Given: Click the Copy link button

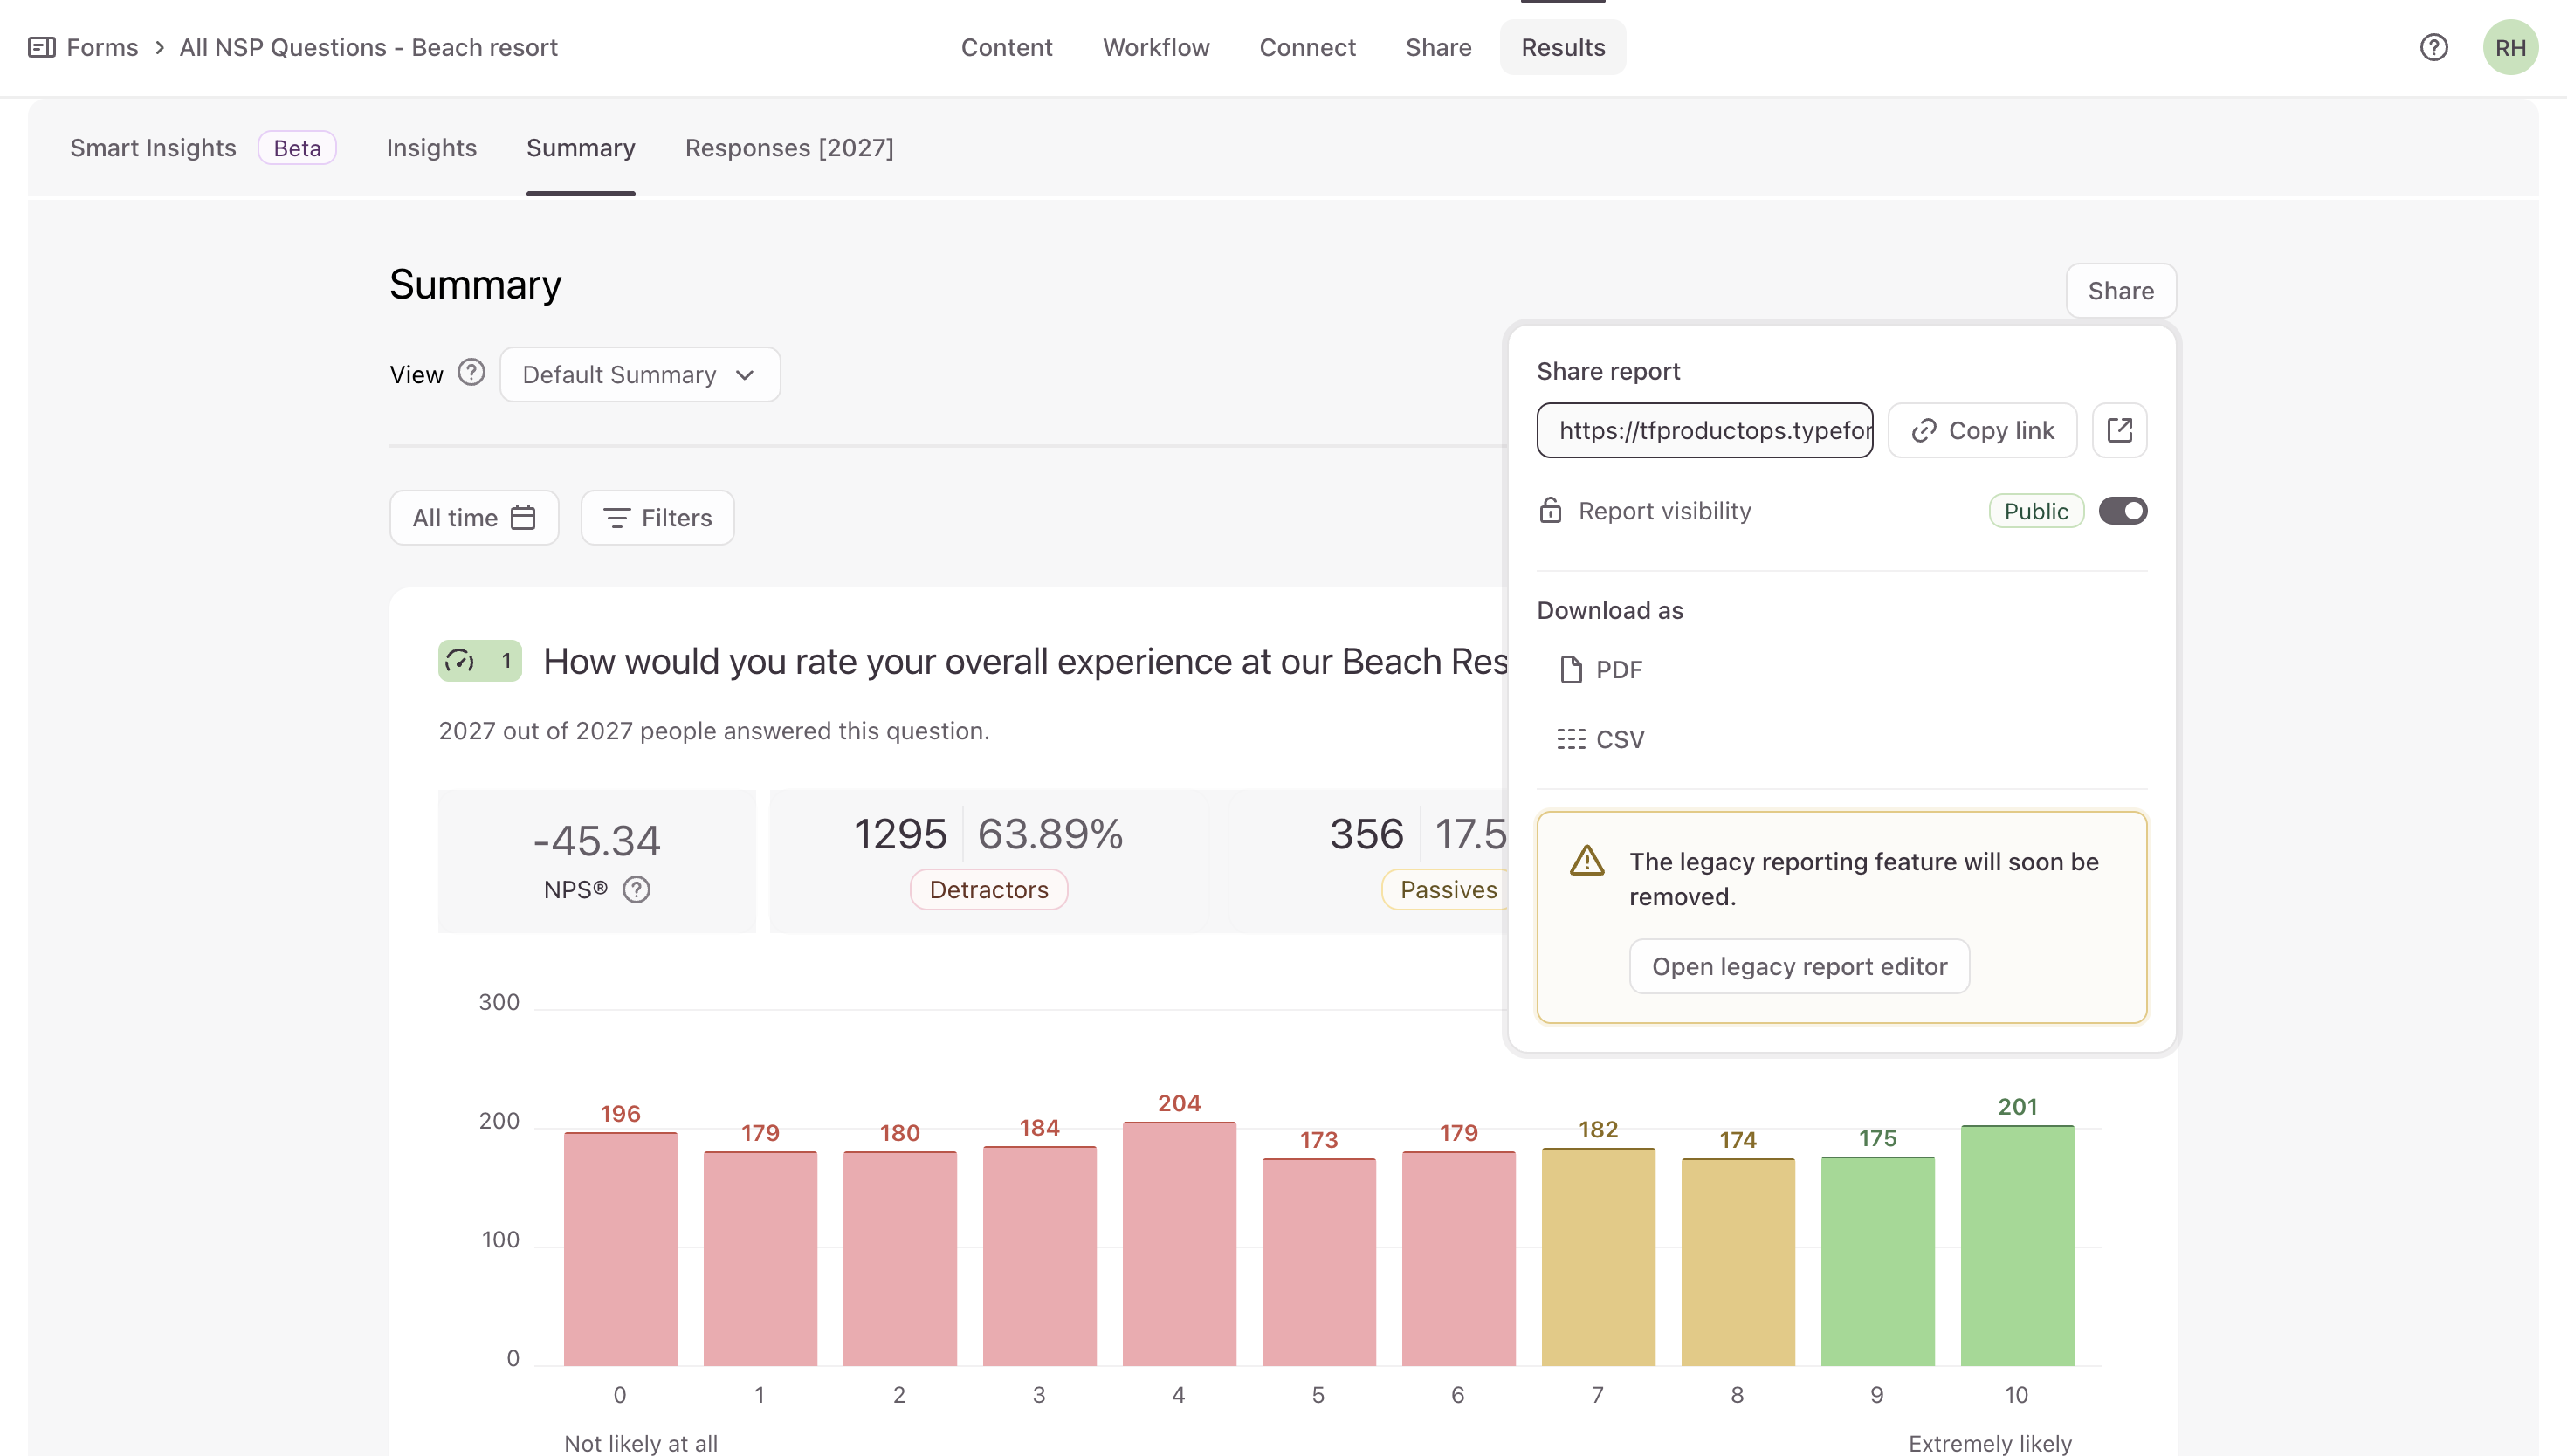Looking at the screenshot, I should click(x=1981, y=430).
